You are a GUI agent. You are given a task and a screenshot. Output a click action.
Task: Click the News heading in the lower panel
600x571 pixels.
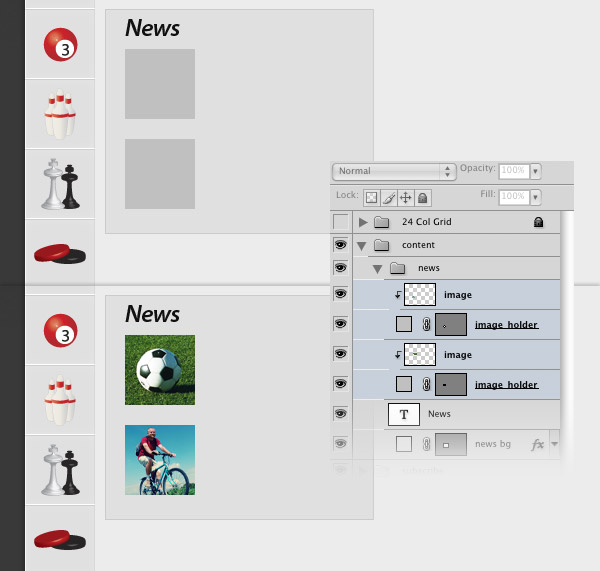(x=152, y=314)
